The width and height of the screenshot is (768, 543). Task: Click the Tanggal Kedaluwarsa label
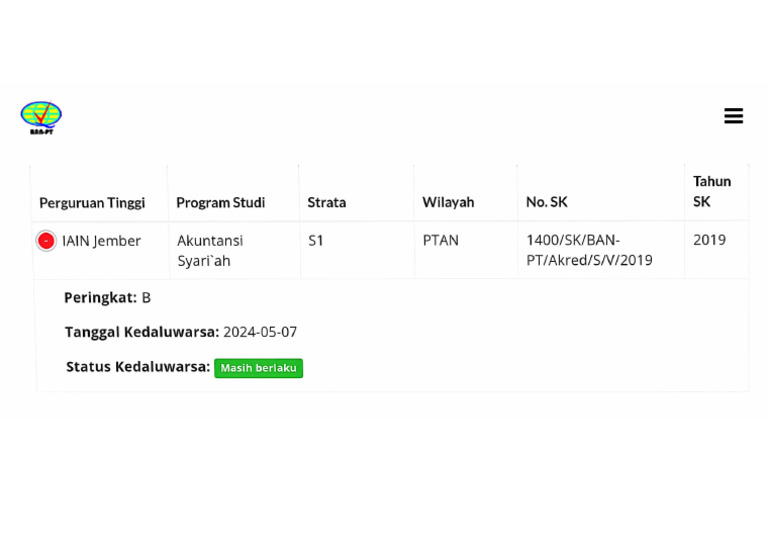click(141, 332)
